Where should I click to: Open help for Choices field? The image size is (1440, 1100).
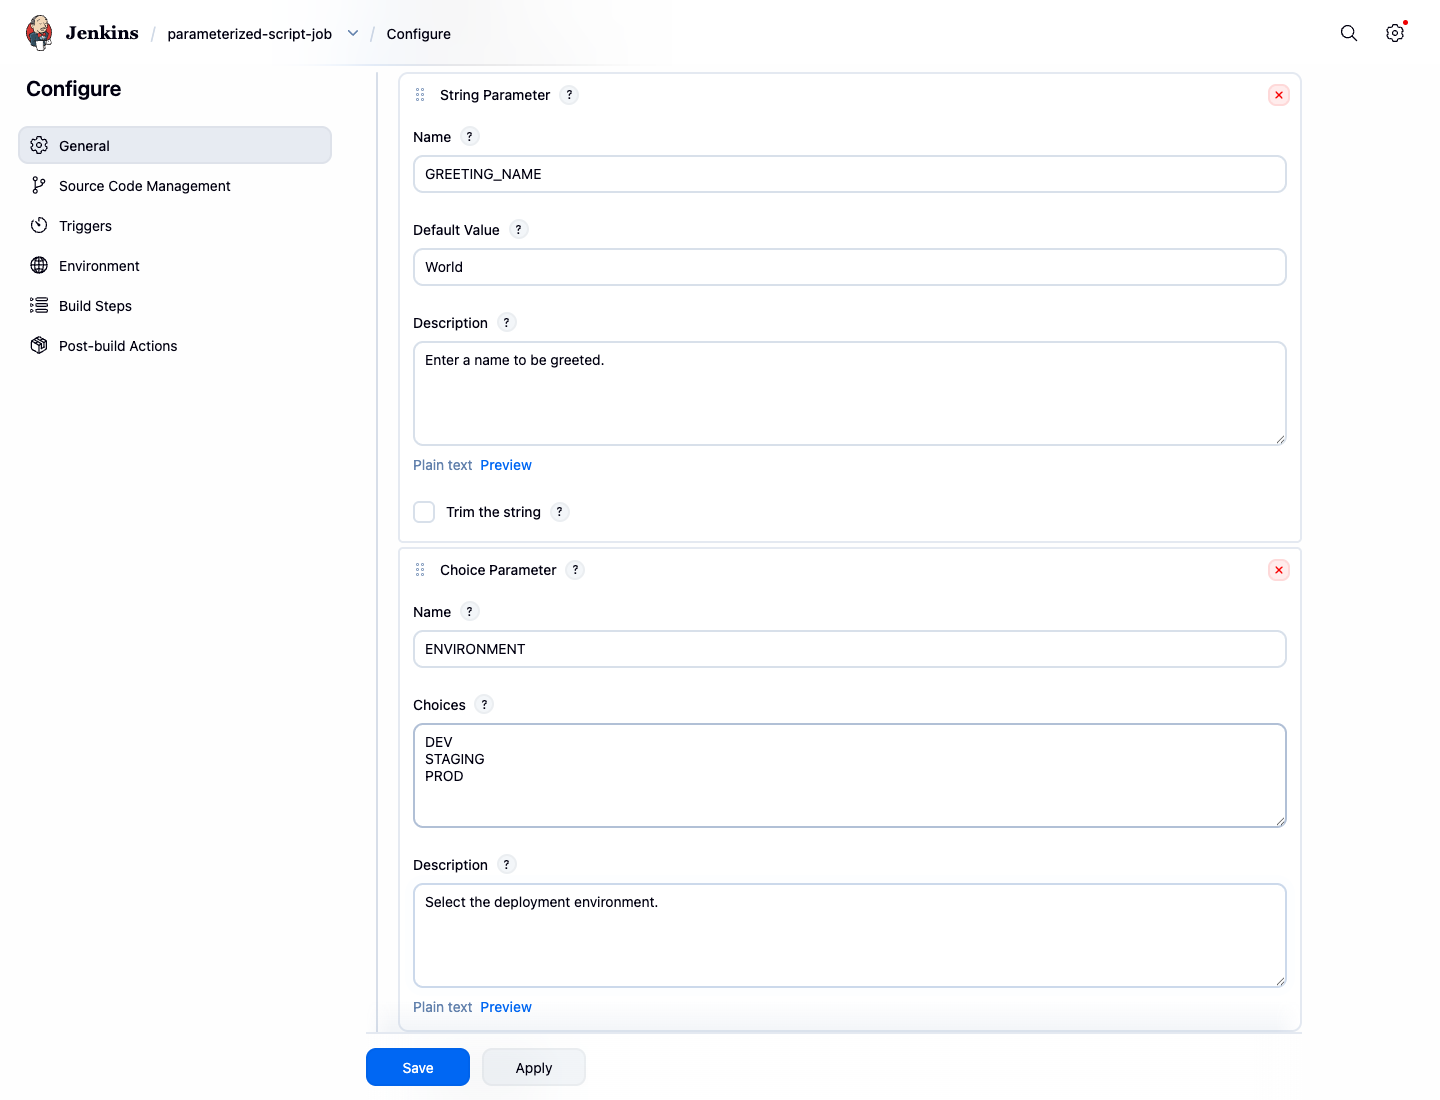[x=484, y=705]
